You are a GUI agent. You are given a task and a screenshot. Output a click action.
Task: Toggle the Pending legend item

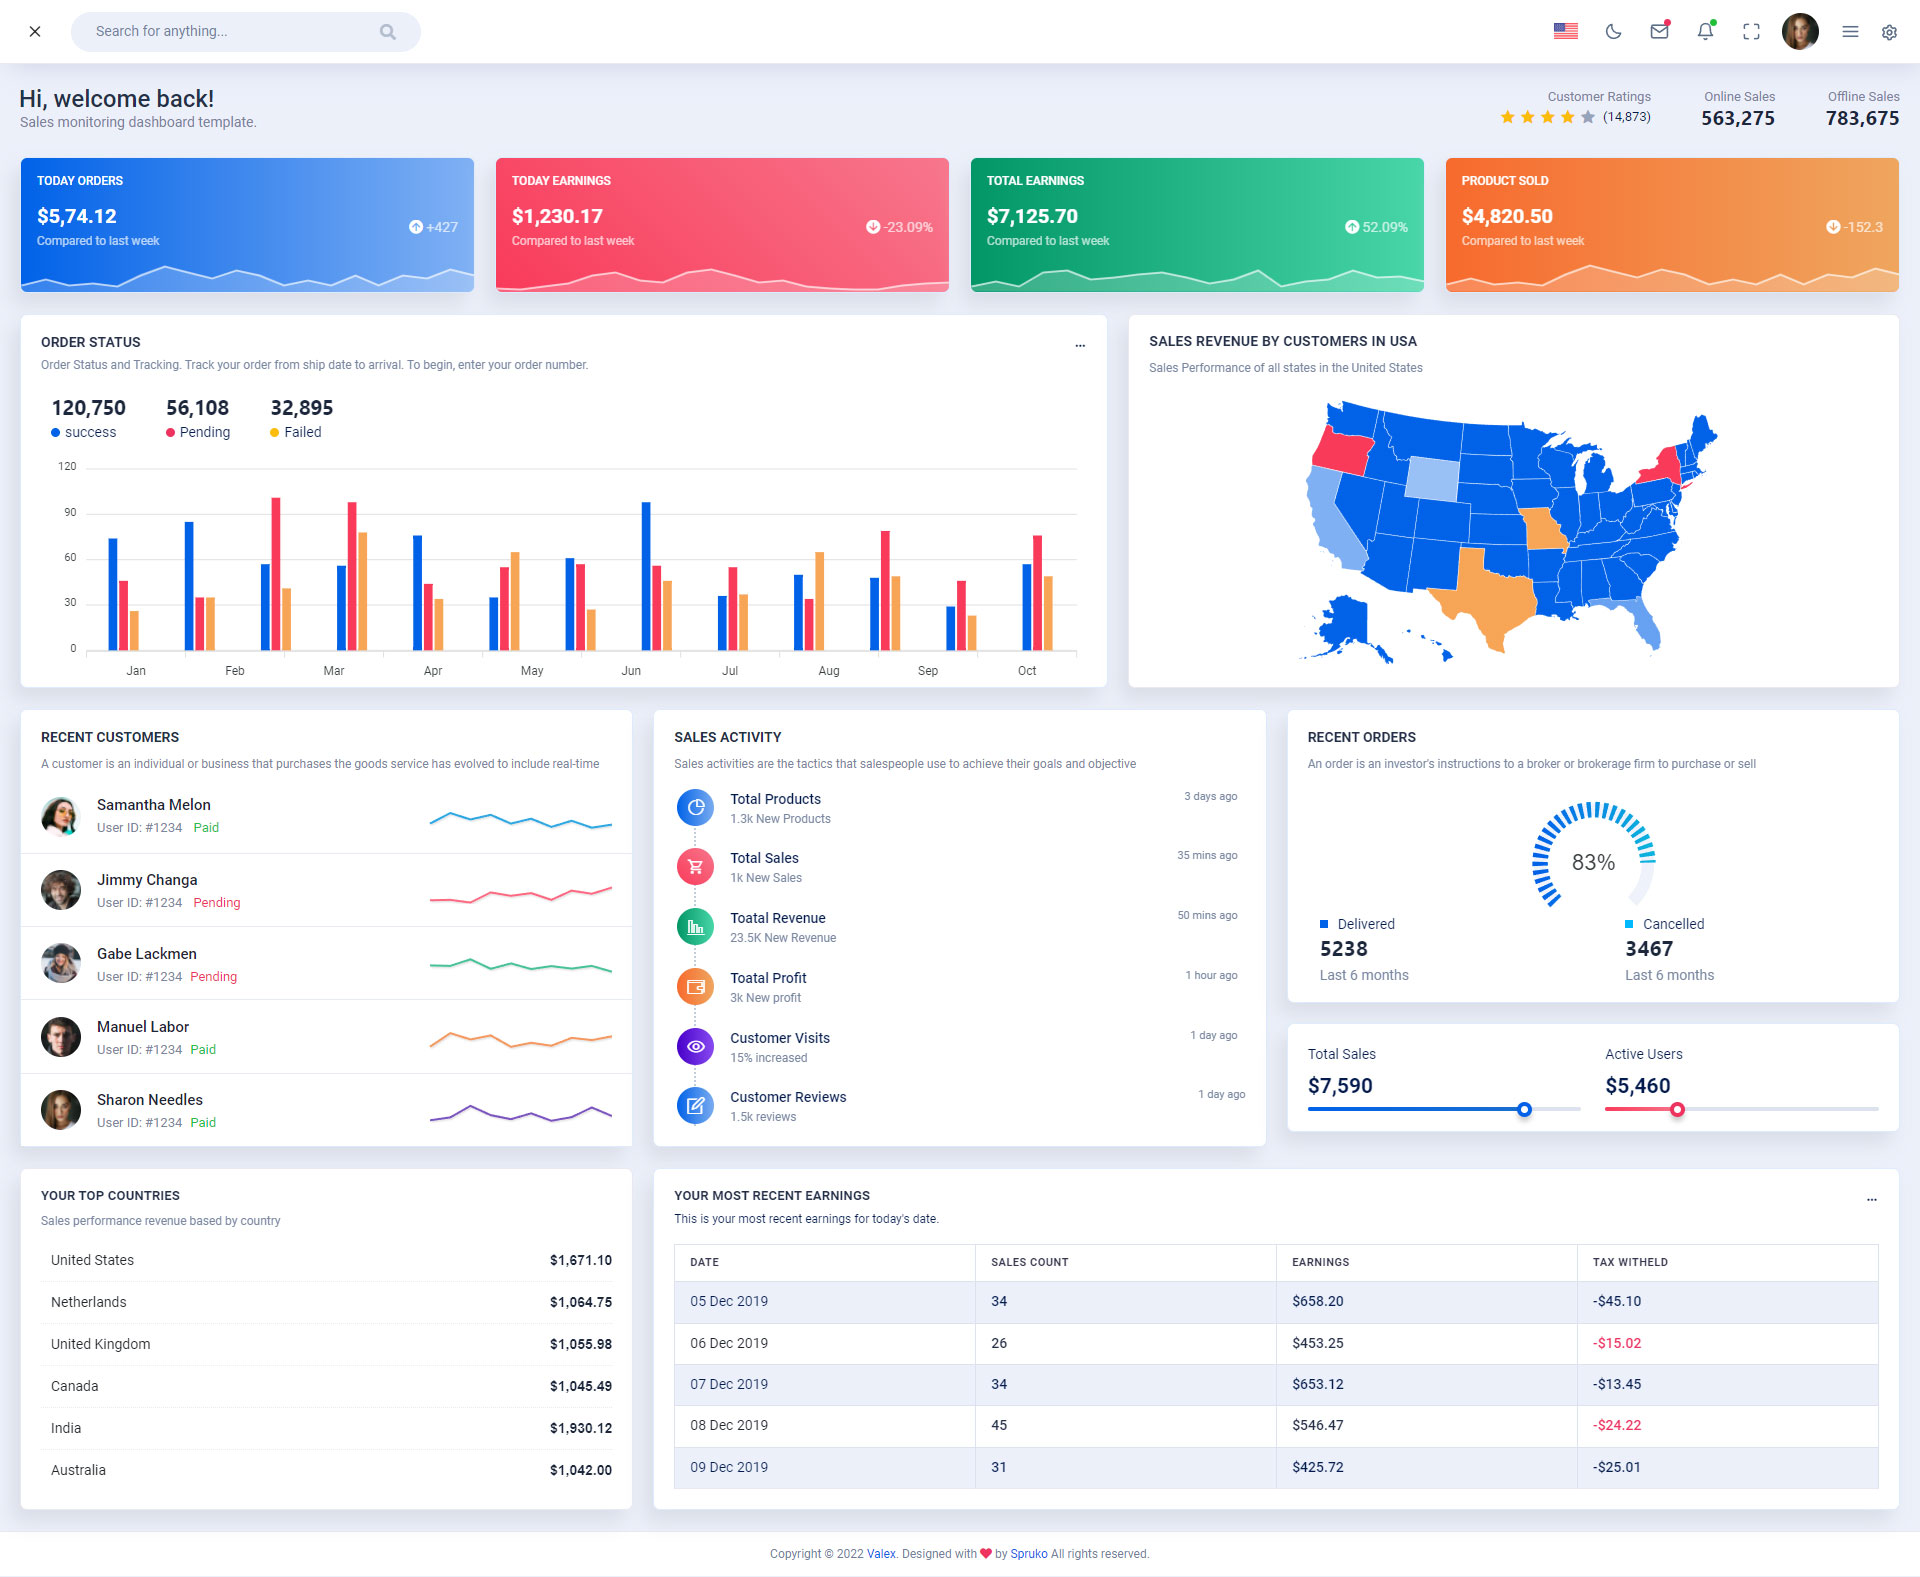tap(198, 432)
